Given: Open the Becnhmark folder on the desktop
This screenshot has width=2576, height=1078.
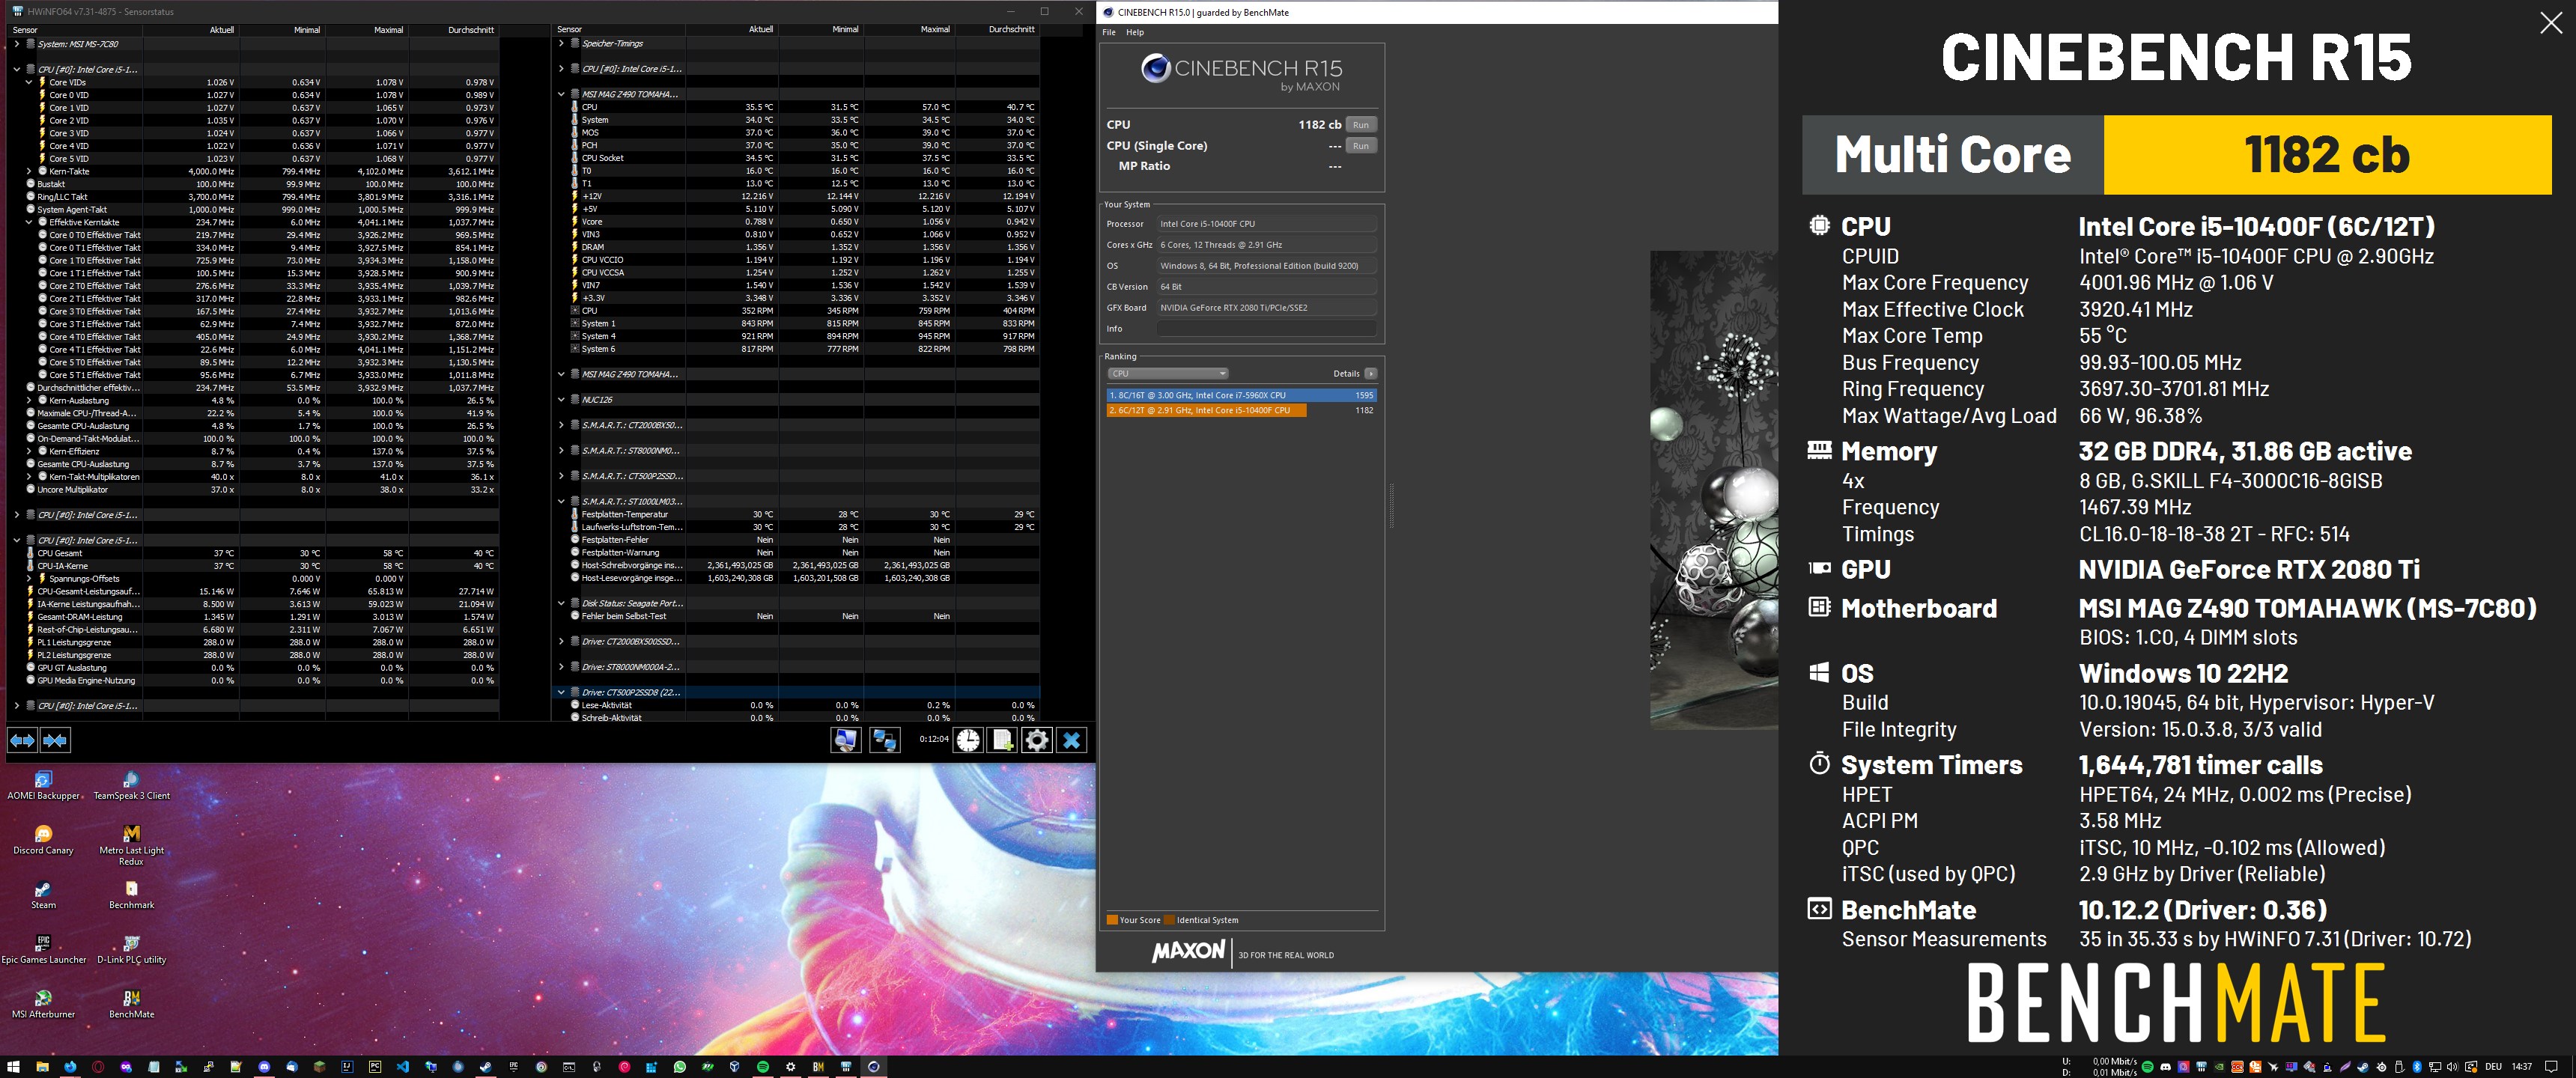Looking at the screenshot, I should click(131, 895).
